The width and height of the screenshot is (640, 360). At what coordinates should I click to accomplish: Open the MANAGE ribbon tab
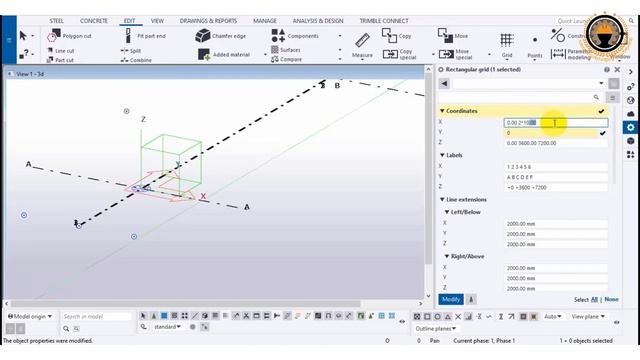coord(264,21)
